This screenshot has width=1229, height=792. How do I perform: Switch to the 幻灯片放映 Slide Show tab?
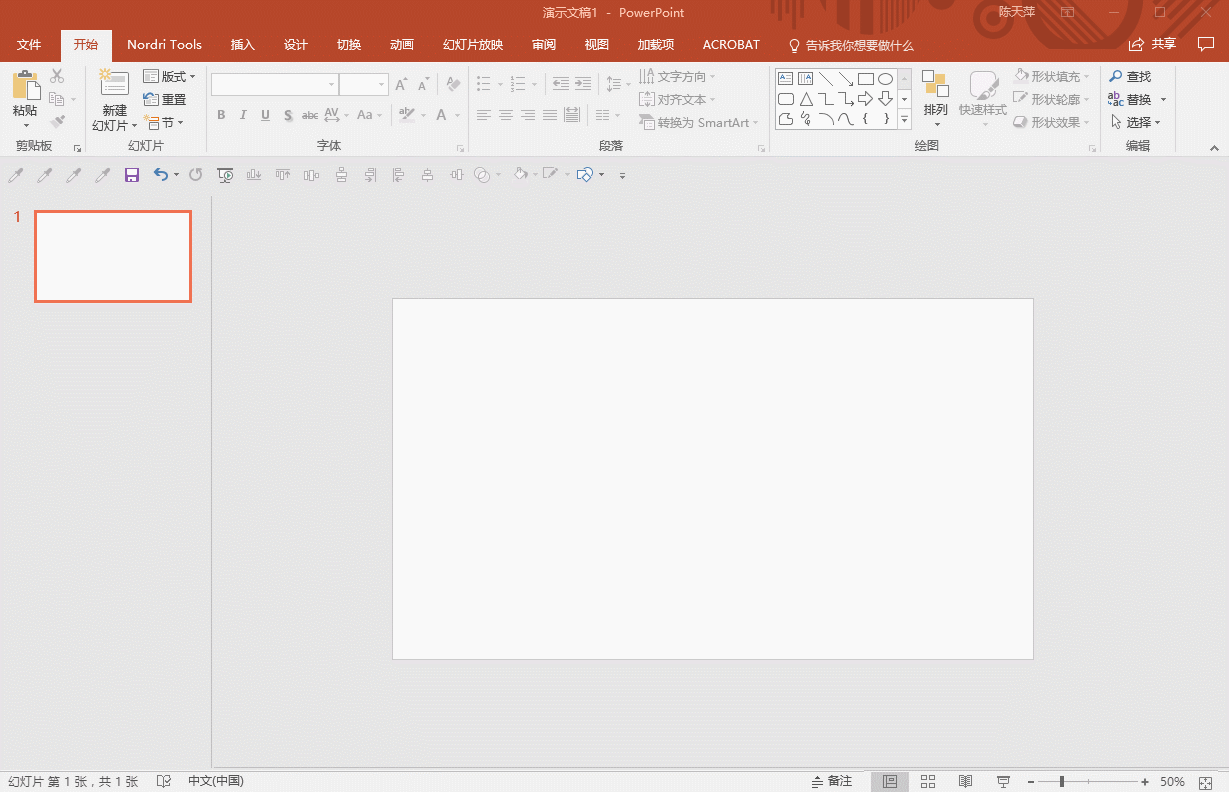[473, 45]
